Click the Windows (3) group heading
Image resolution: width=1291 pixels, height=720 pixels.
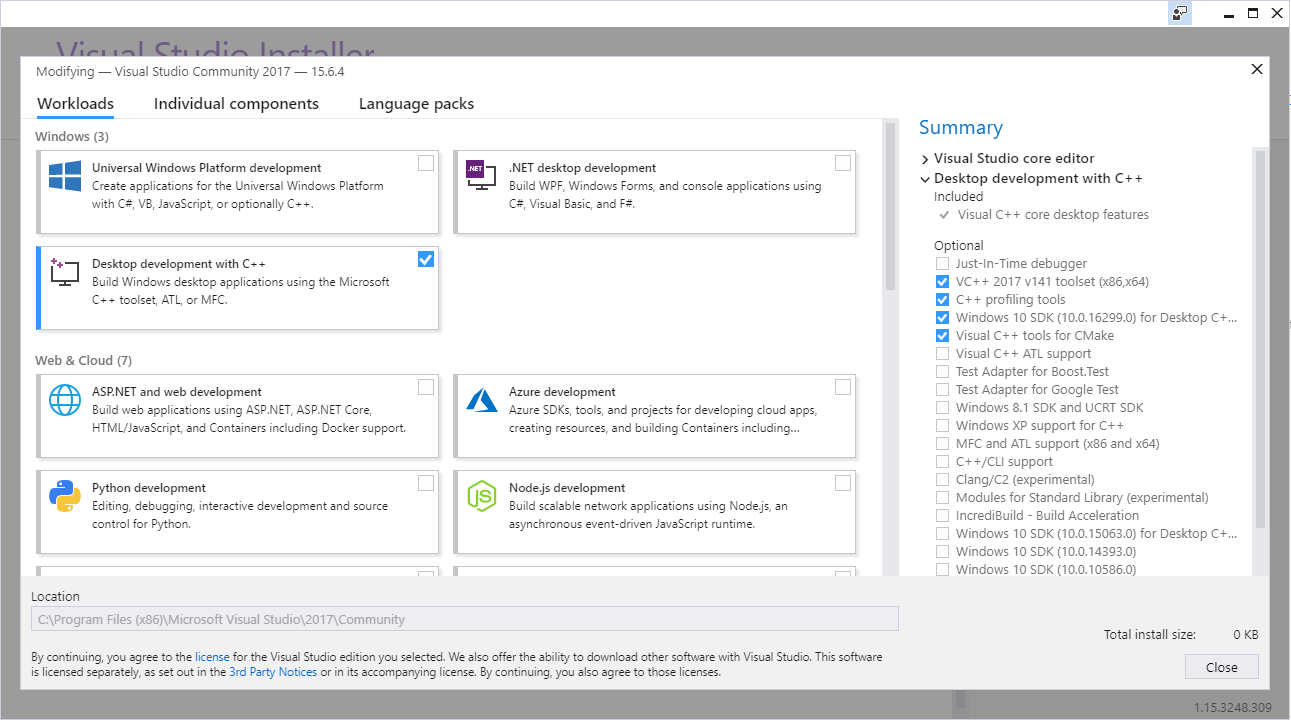tap(72, 136)
